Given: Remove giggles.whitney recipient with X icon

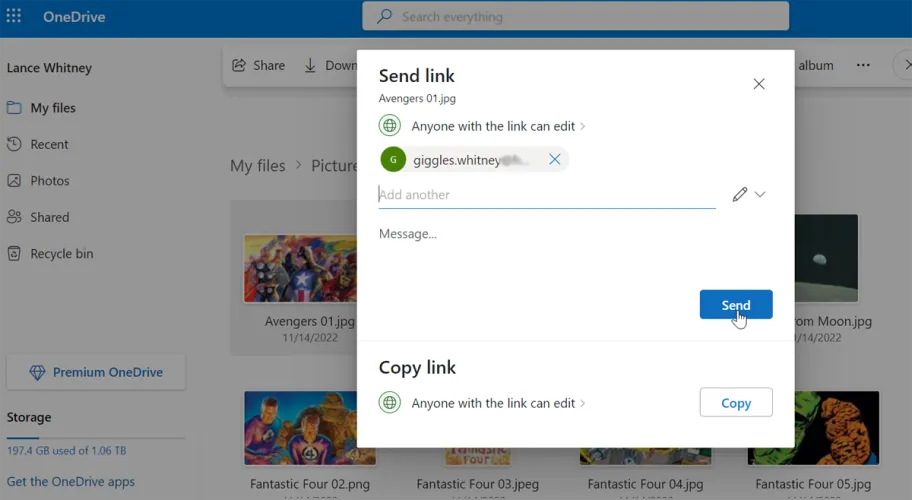Looking at the screenshot, I should (554, 159).
